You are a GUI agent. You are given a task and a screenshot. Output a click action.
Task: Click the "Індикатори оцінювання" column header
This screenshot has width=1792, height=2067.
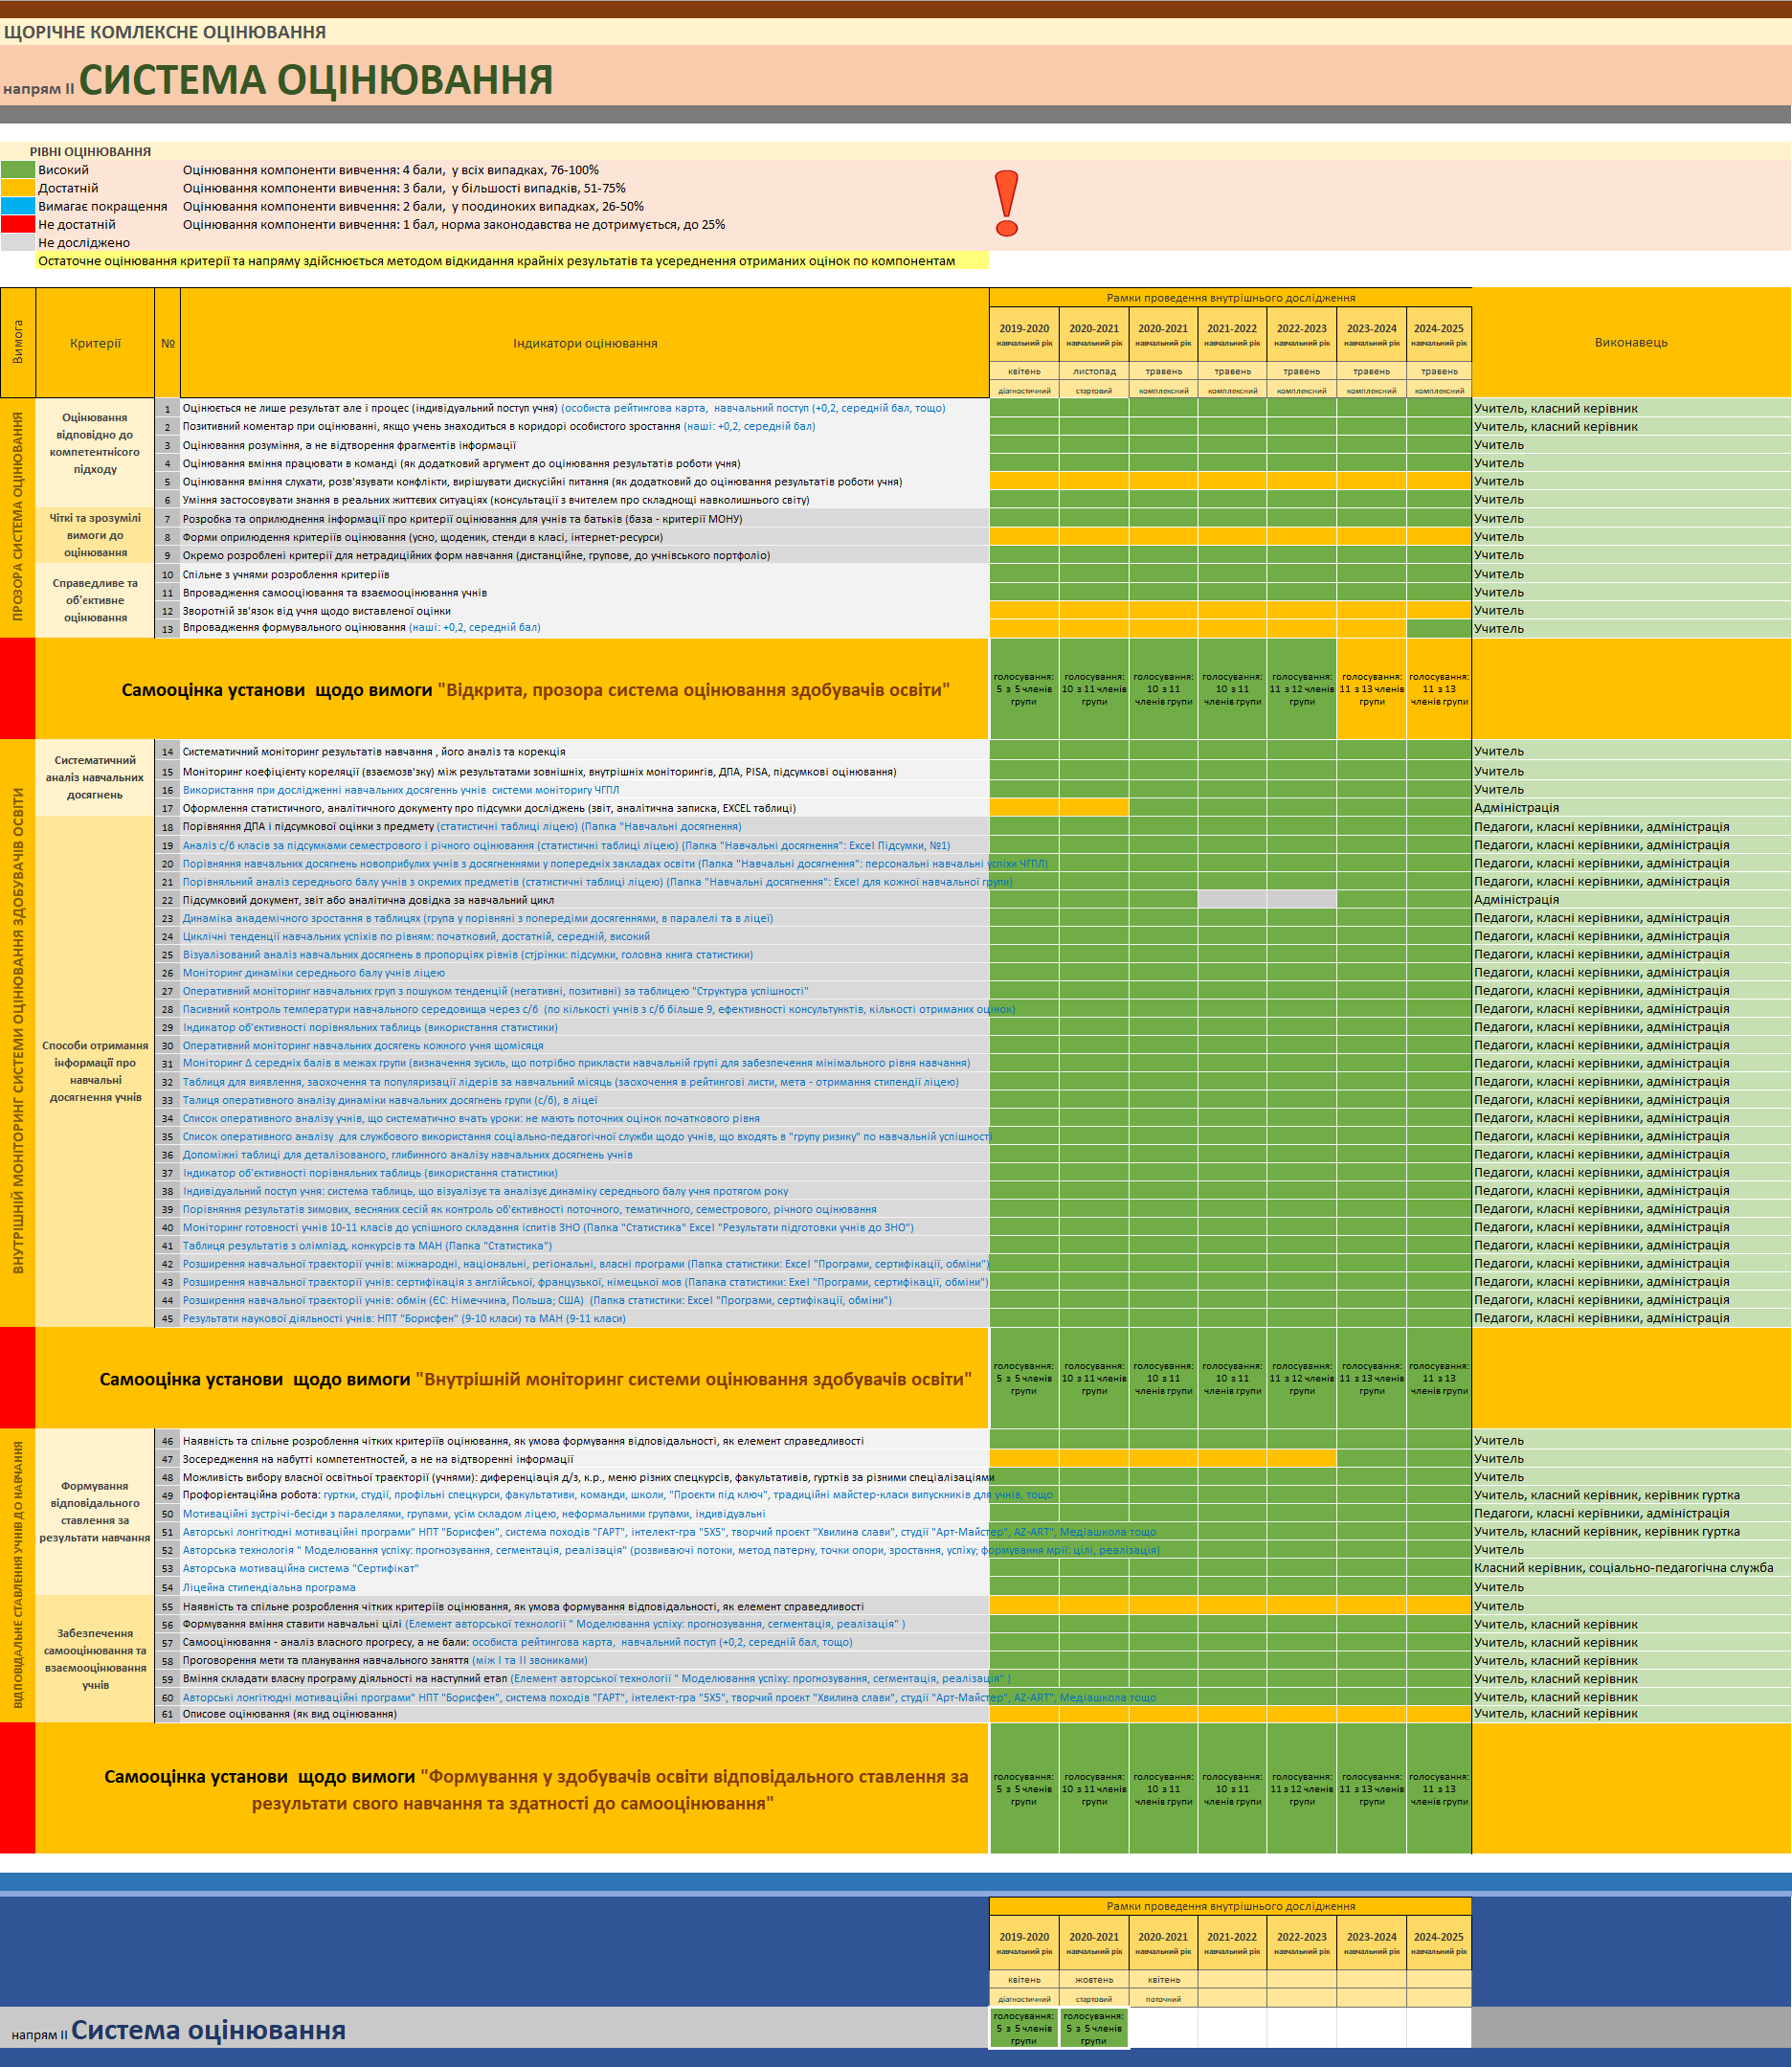coord(585,343)
